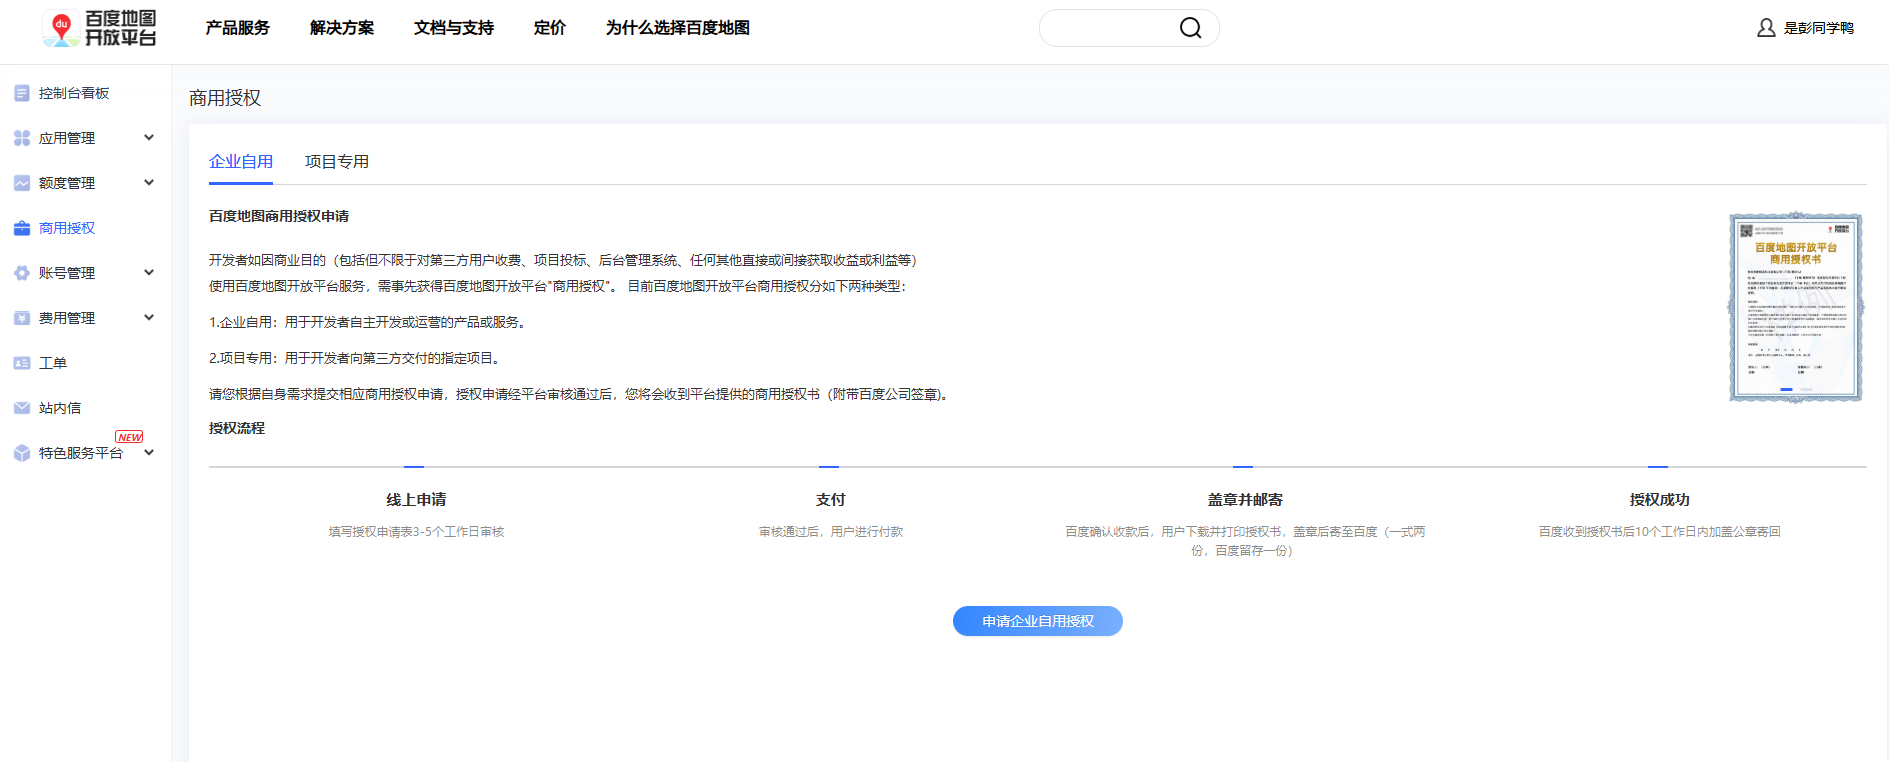Click the user profile avatar icon
1889x762 pixels.
(x=1766, y=28)
